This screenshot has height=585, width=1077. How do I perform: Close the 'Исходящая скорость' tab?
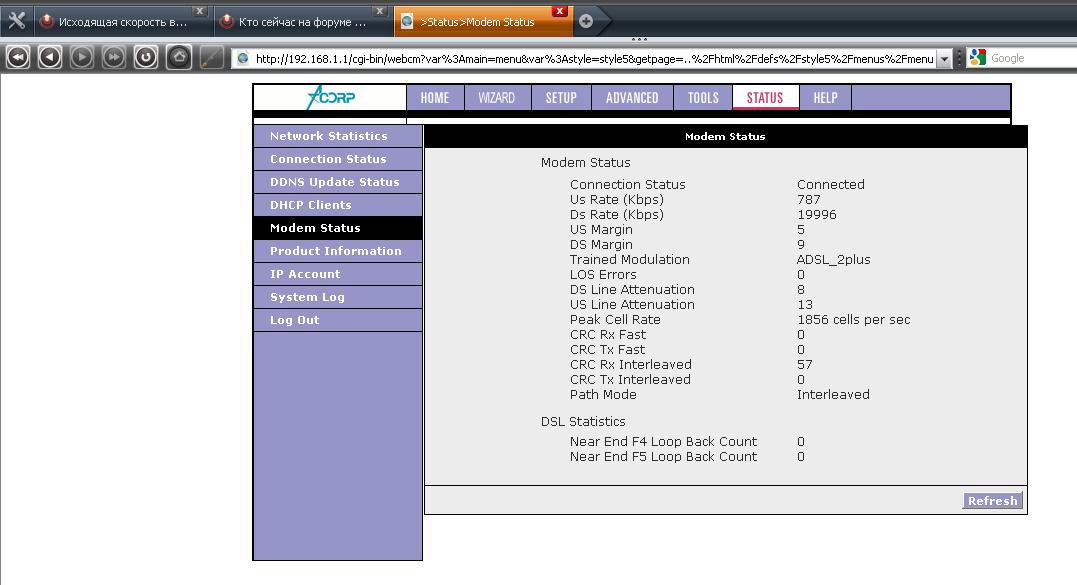(199, 11)
